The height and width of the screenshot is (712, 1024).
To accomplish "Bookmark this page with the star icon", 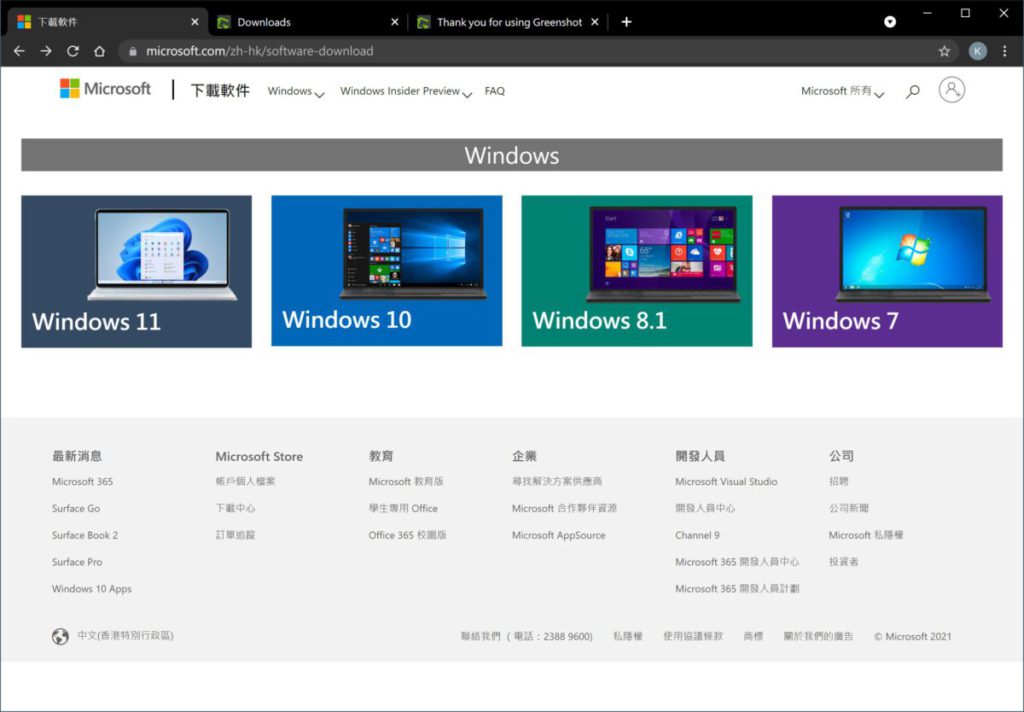I will point(944,51).
